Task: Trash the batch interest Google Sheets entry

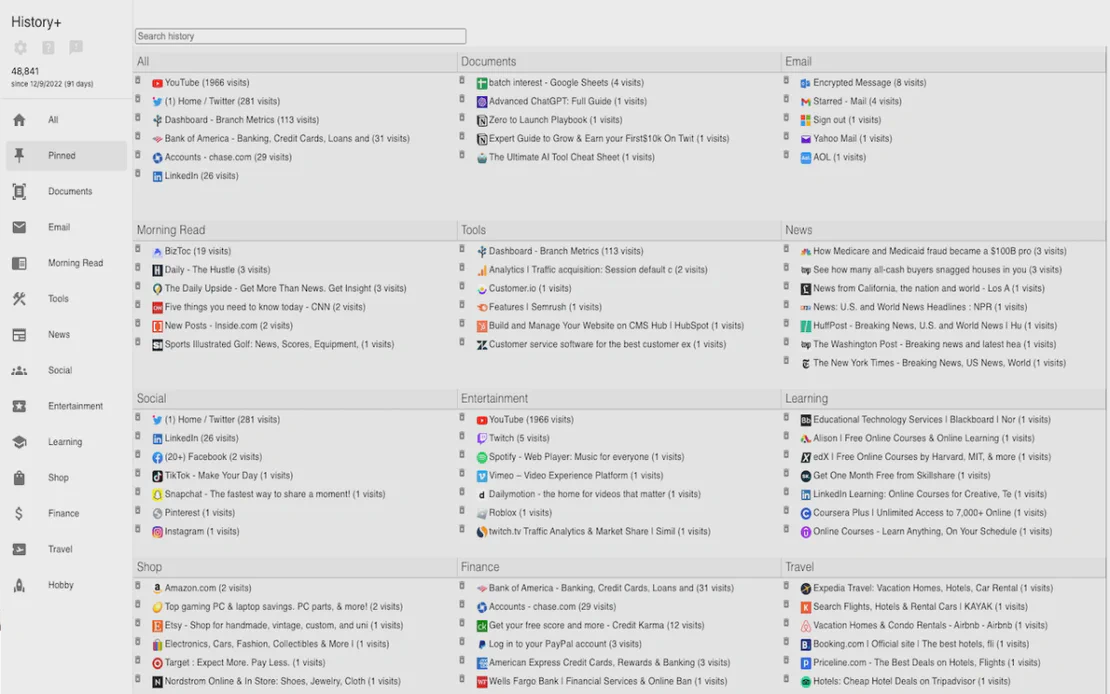Action: pos(462,81)
